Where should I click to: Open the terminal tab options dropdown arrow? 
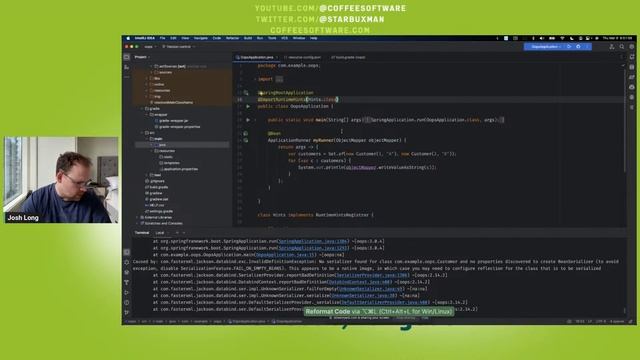(184, 233)
